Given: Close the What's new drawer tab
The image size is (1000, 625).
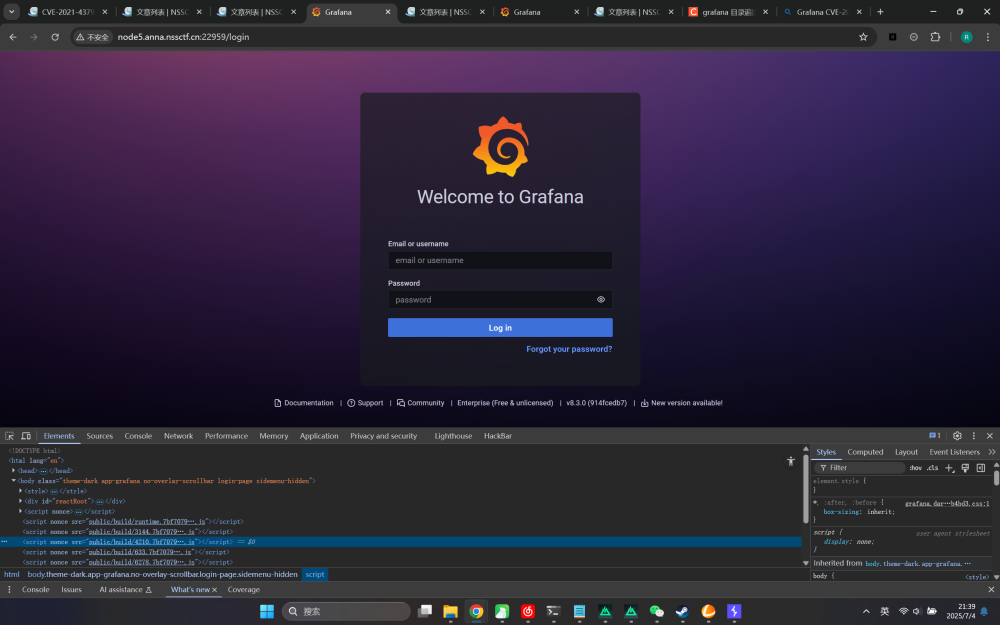Looking at the screenshot, I should coord(214,590).
